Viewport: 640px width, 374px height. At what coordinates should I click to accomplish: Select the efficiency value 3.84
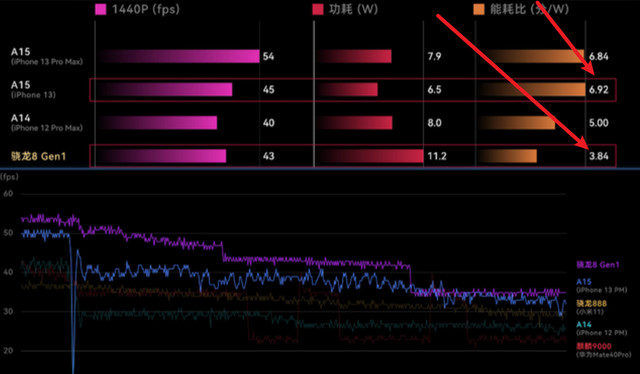tap(599, 156)
